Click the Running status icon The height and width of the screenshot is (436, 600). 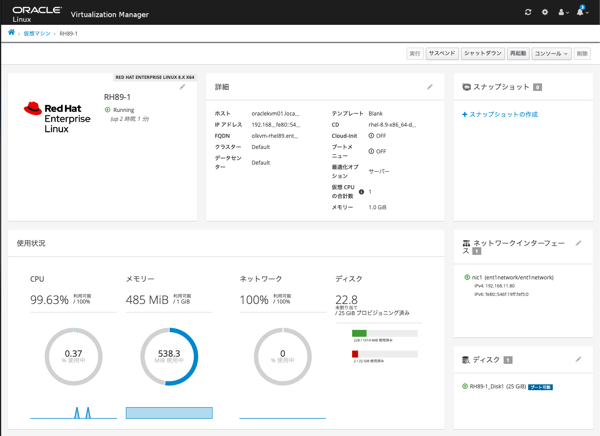[x=108, y=110]
